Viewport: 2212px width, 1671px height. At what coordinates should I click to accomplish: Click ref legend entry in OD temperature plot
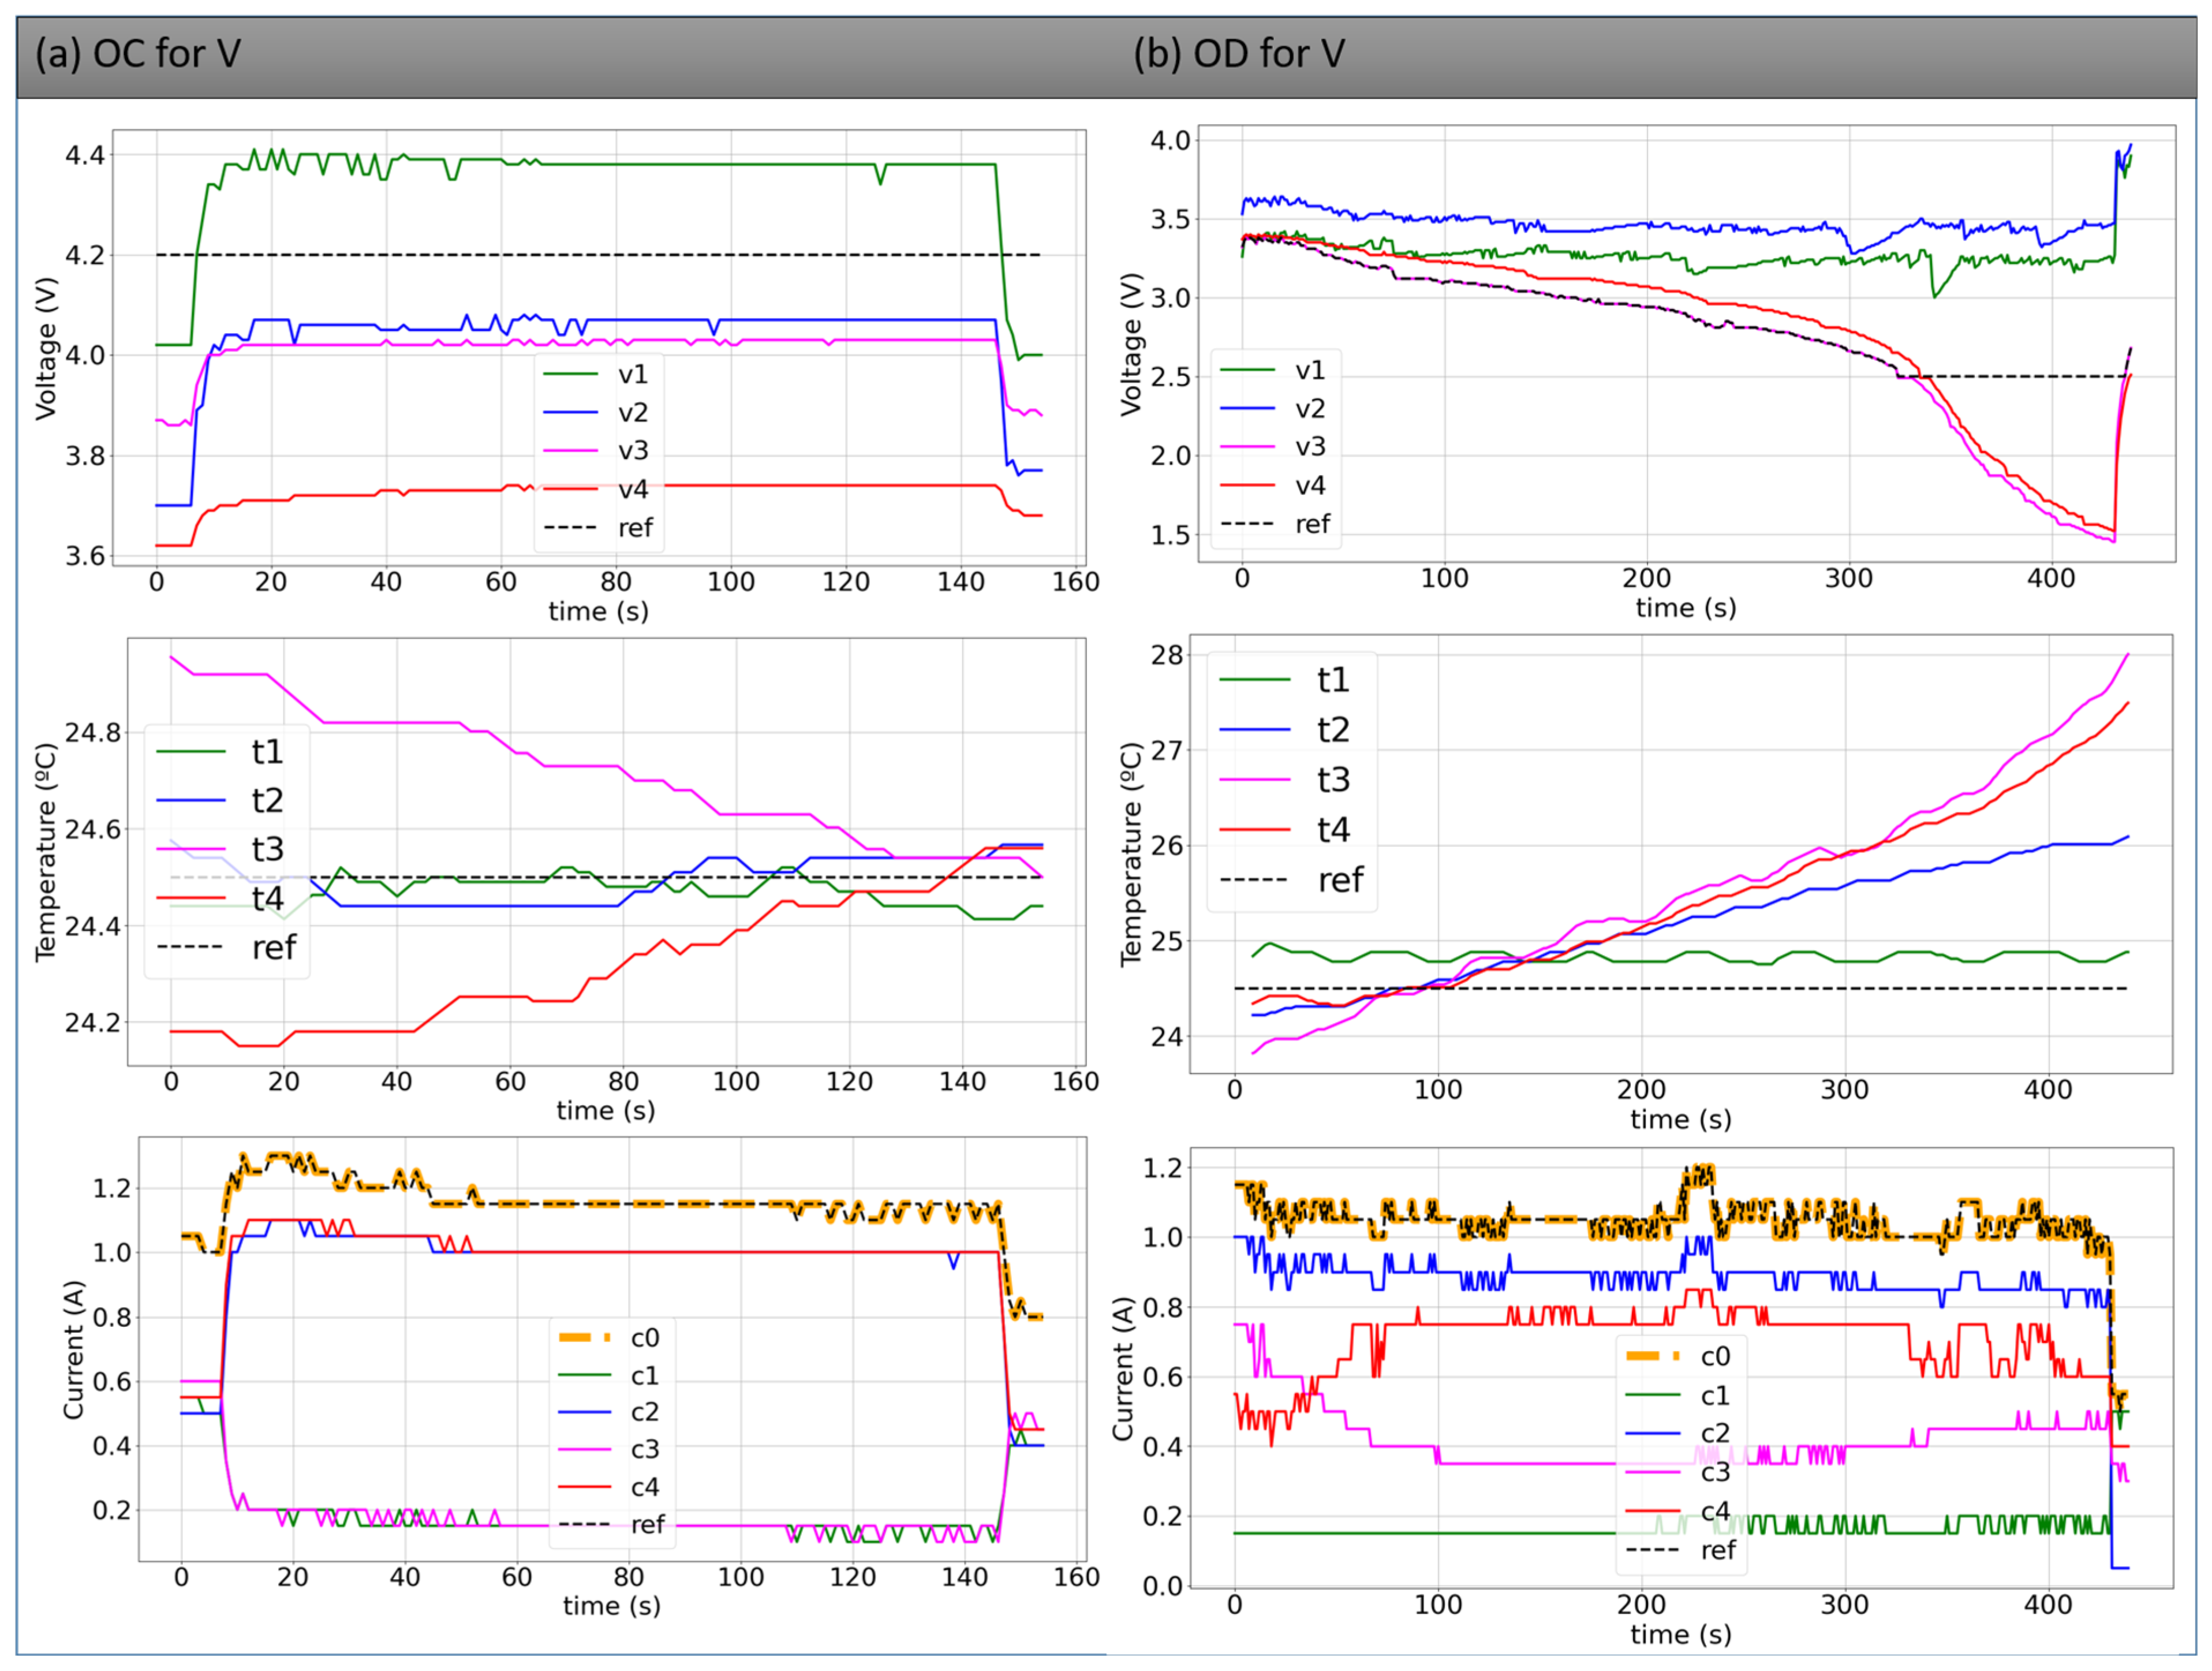click(x=1292, y=880)
